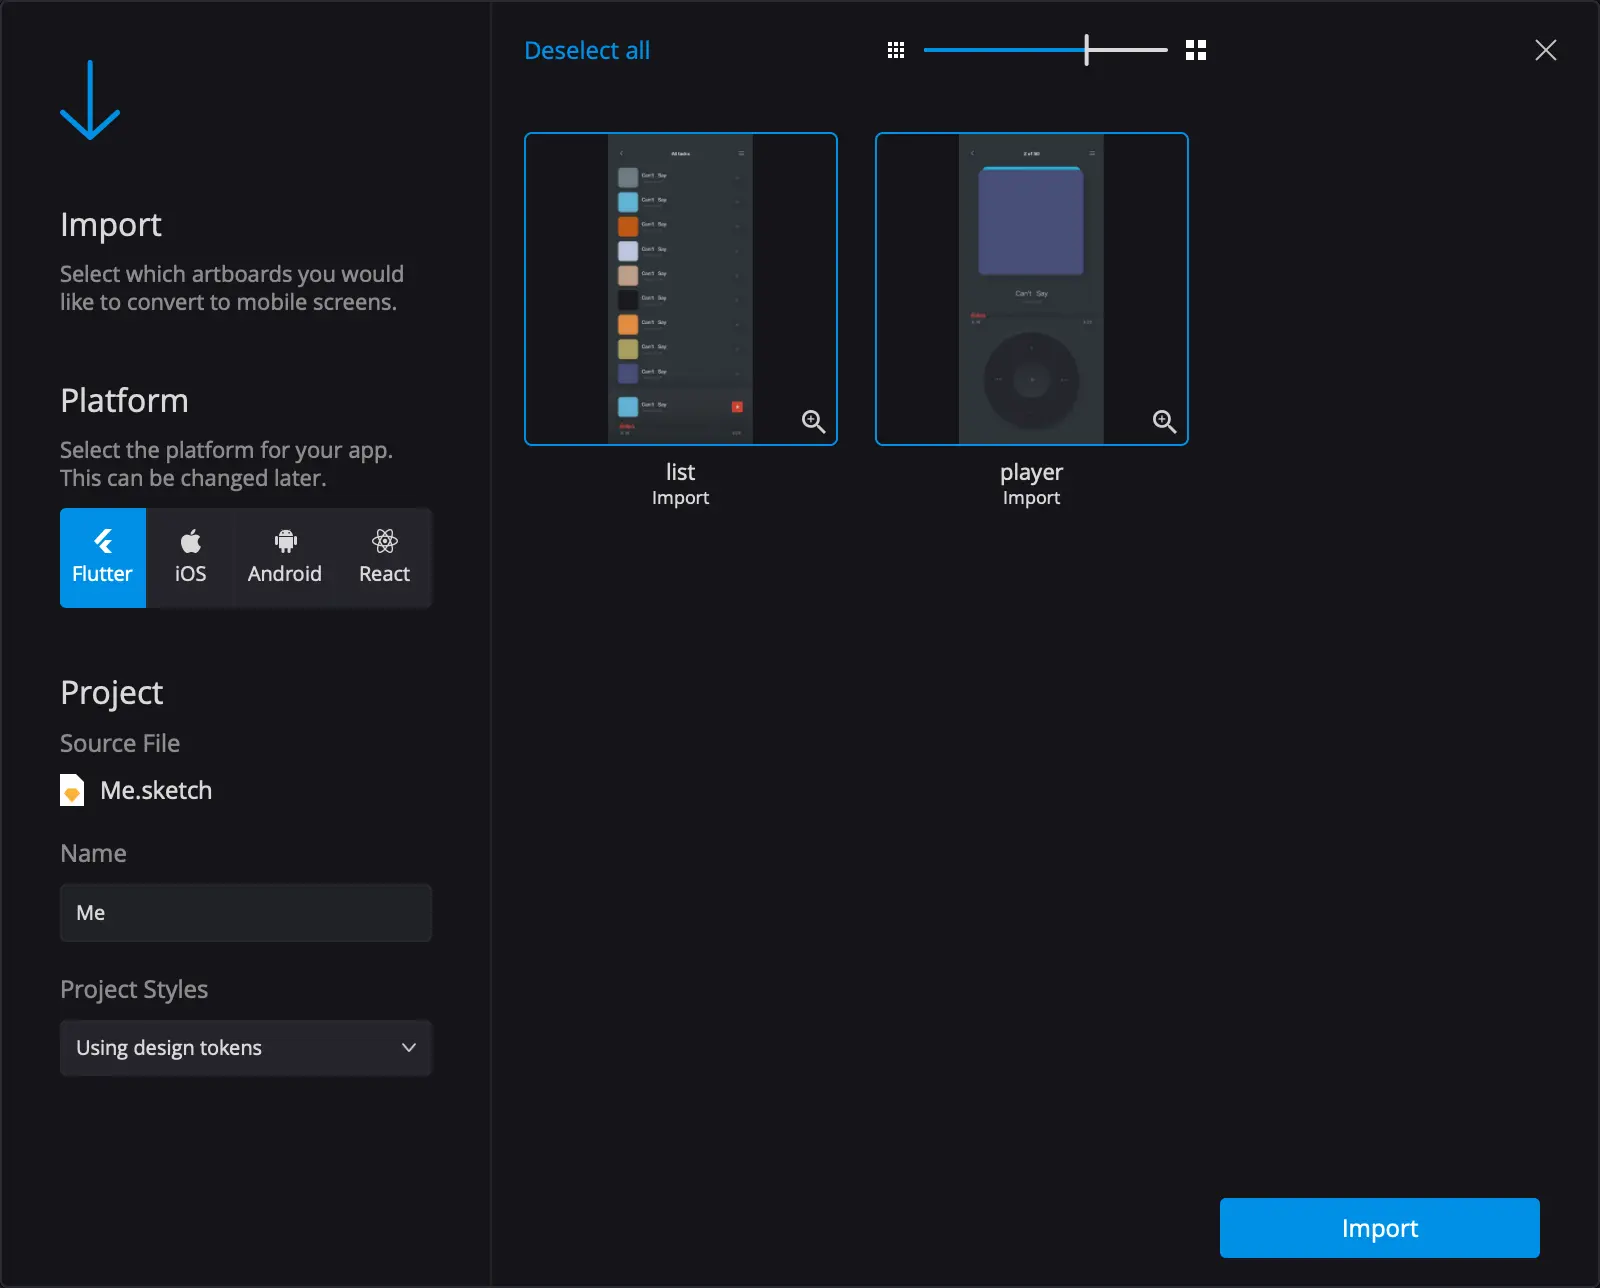Choose the iOS Apple icon
Viewport: 1600px width, 1288px height.
tap(190, 541)
